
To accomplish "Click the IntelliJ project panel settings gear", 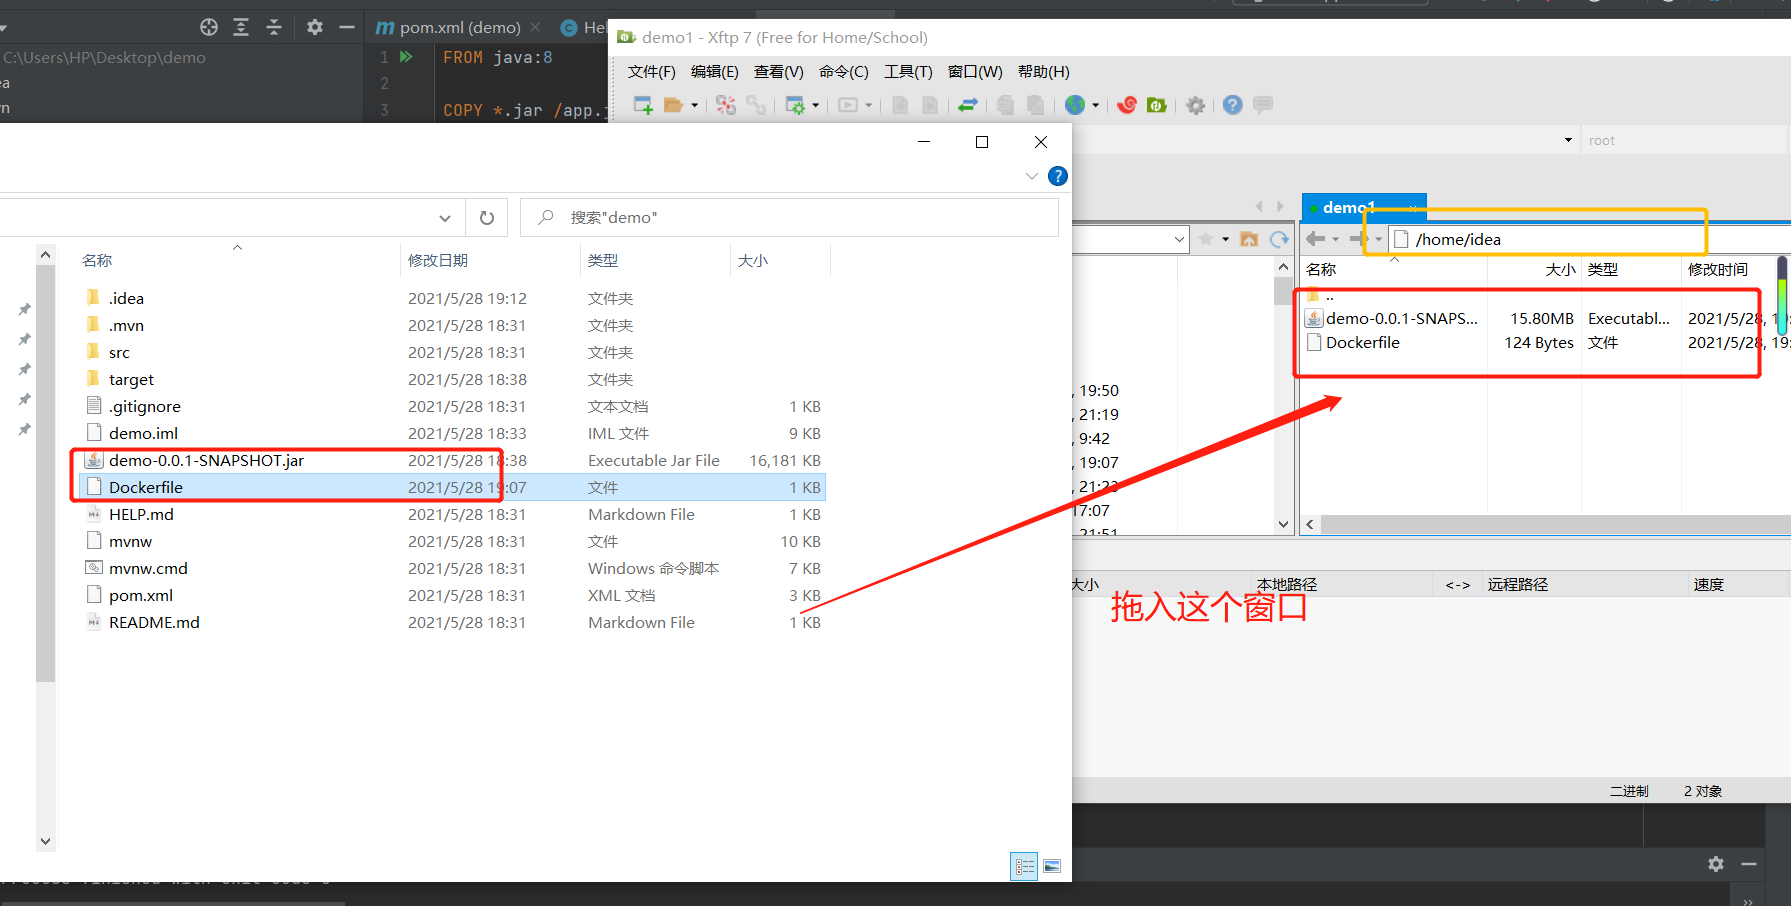I will (314, 27).
